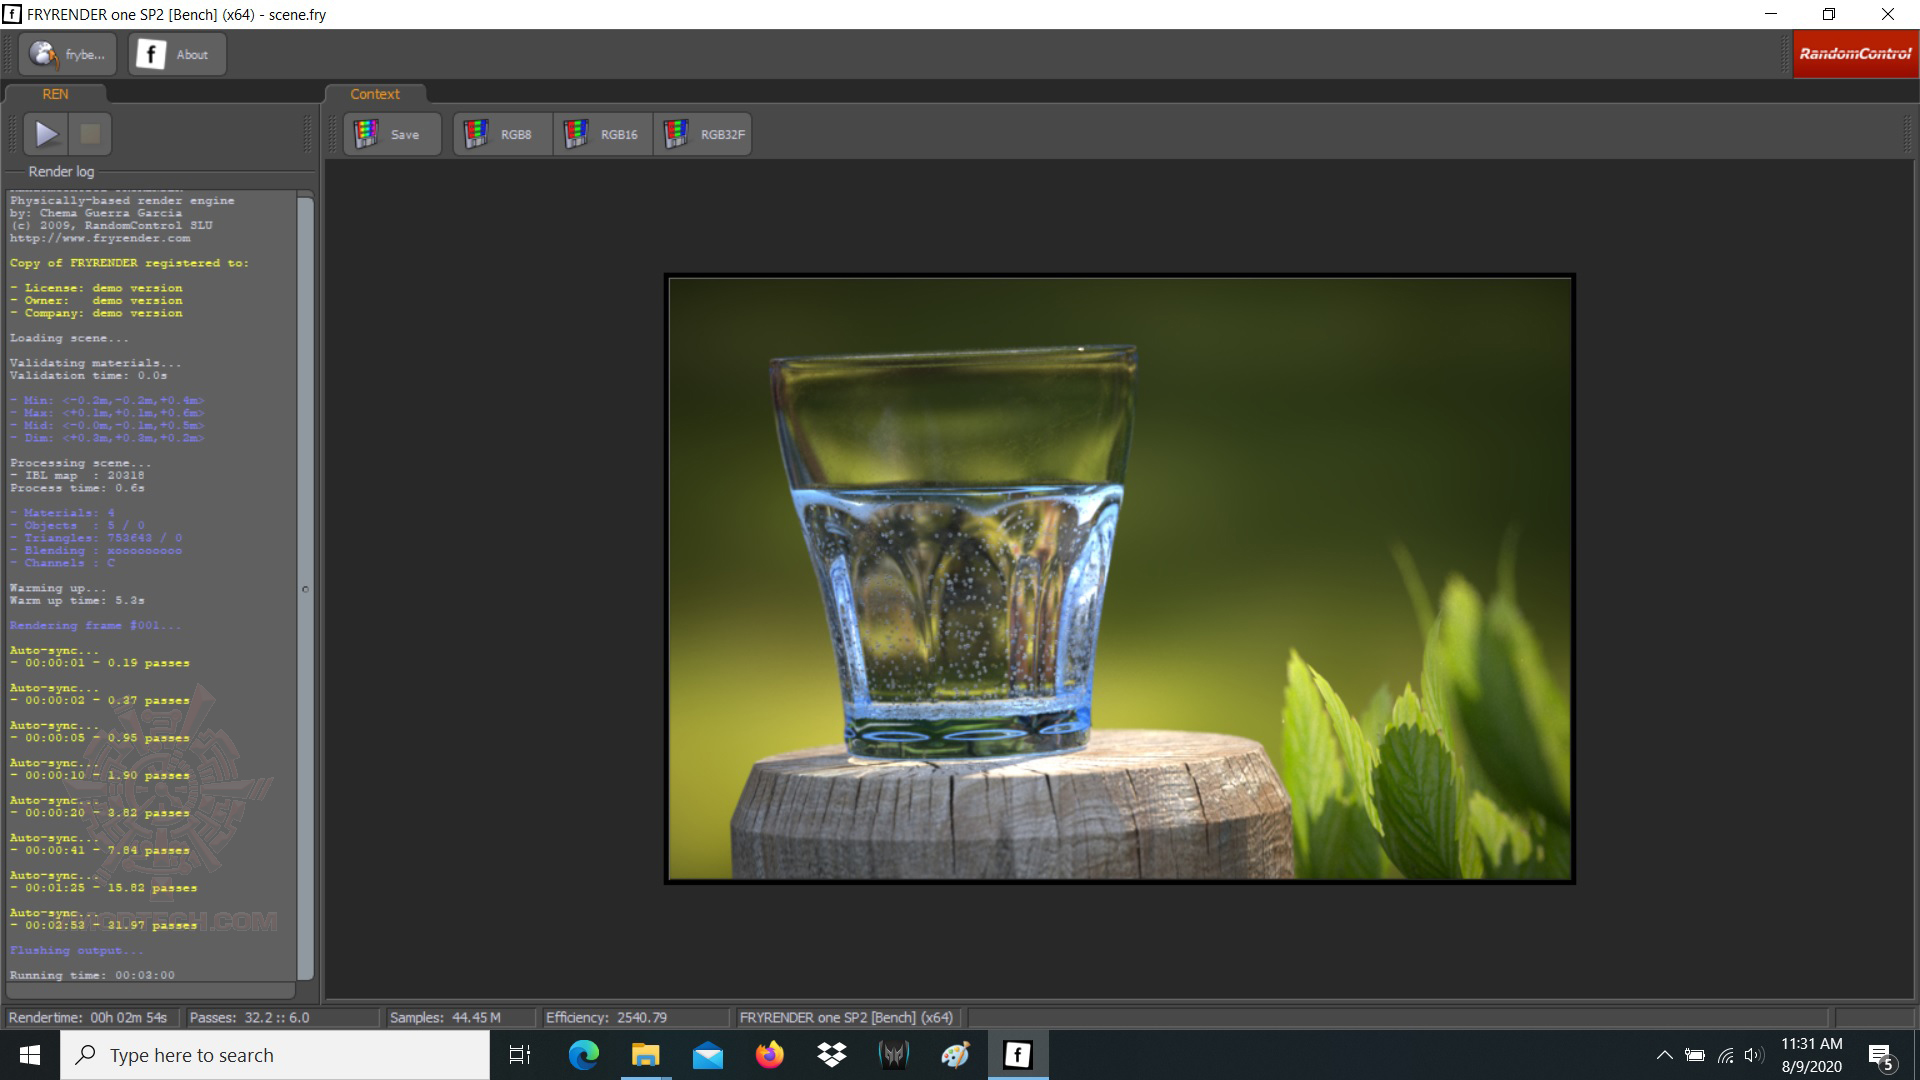This screenshot has width=1920, height=1080.
Task: Open File Explorer from taskbar
Action: pyautogui.click(x=646, y=1055)
